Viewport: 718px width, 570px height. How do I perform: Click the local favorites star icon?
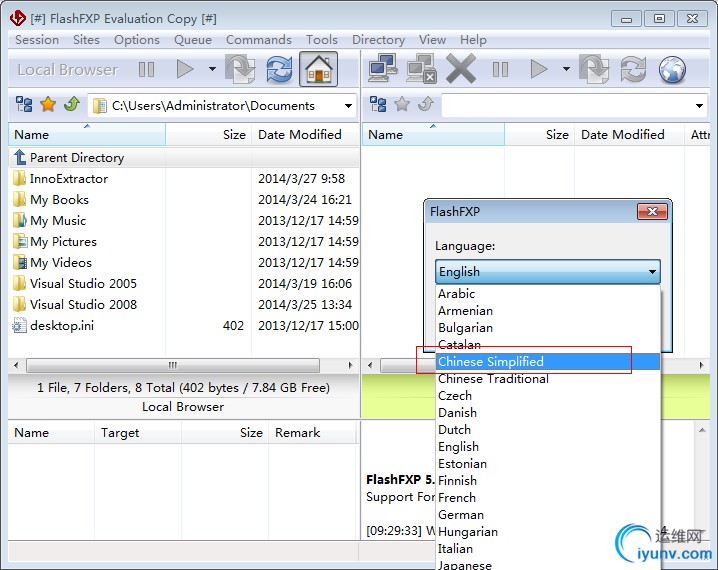[48, 104]
